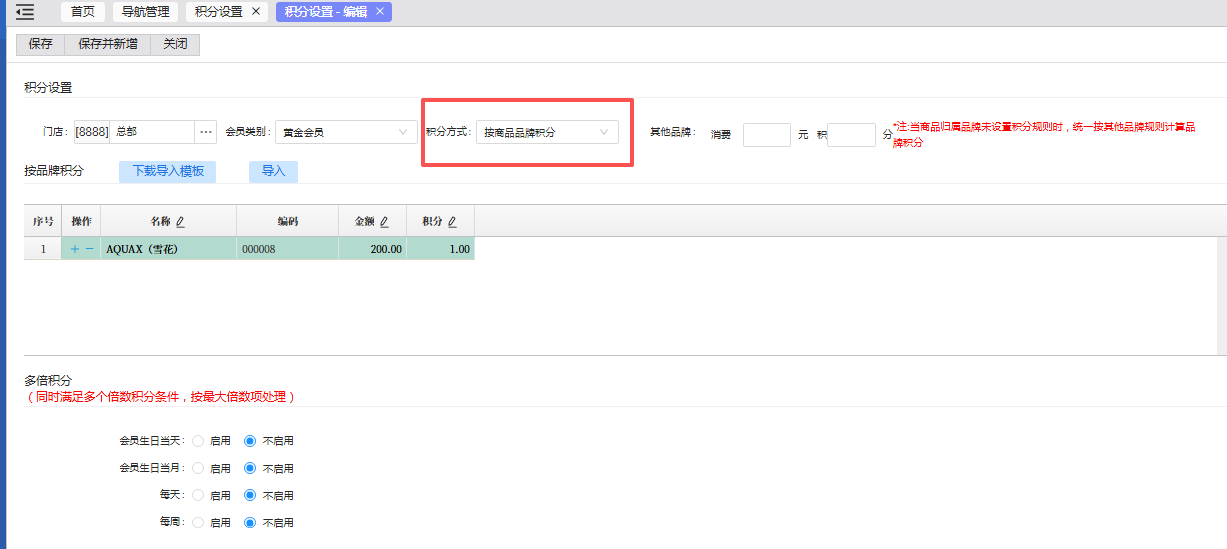Close the 积分设置 tab with its X

(x=255, y=12)
